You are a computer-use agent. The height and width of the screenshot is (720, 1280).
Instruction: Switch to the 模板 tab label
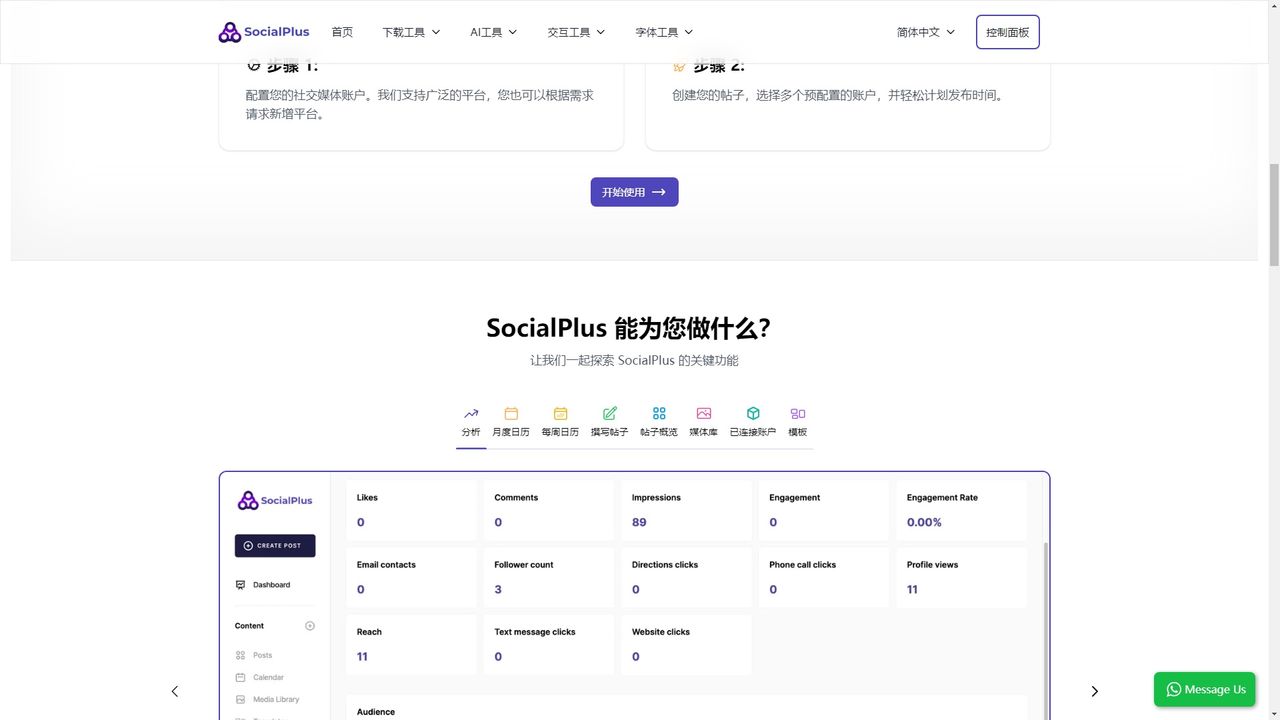click(798, 432)
